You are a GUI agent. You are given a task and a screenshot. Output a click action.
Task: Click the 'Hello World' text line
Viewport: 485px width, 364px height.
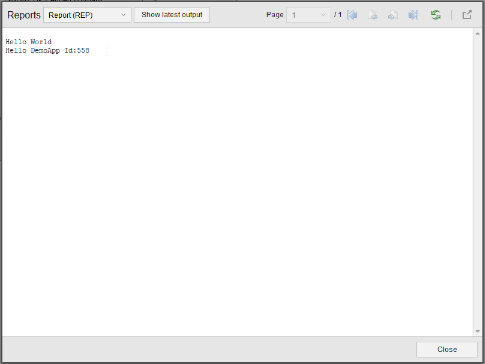[29, 42]
